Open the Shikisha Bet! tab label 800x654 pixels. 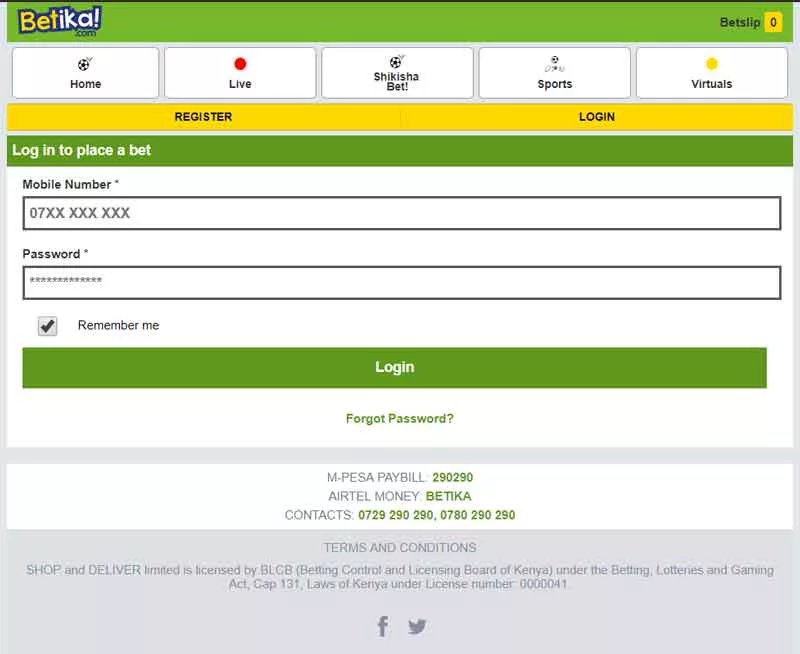coord(396,82)
